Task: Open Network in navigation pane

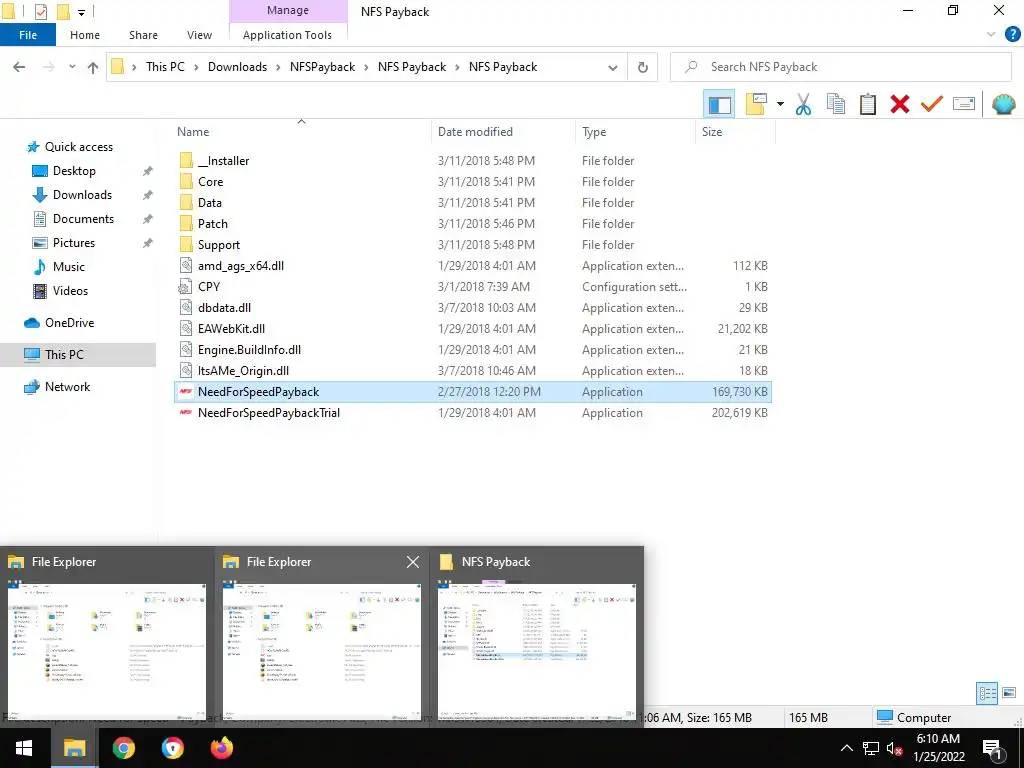Action: (x=67, y=387)
